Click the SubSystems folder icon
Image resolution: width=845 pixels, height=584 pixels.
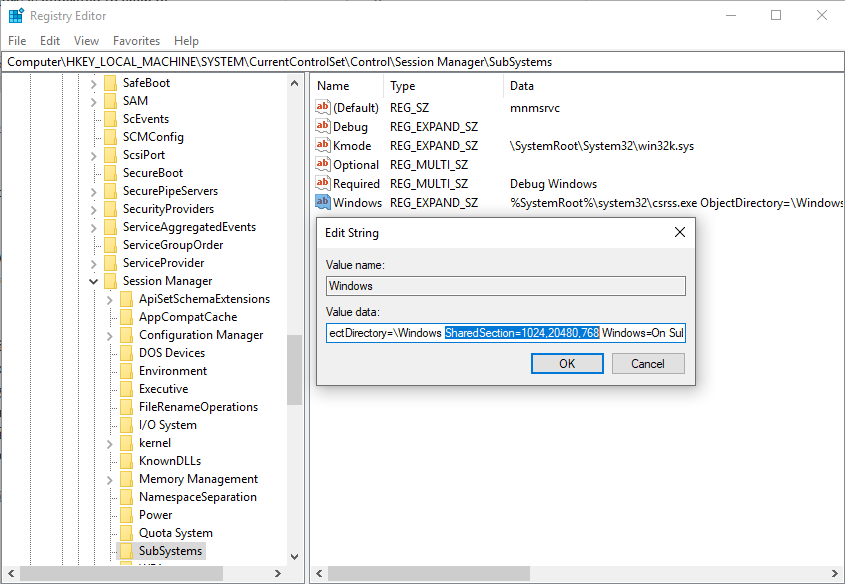point(126,551)
